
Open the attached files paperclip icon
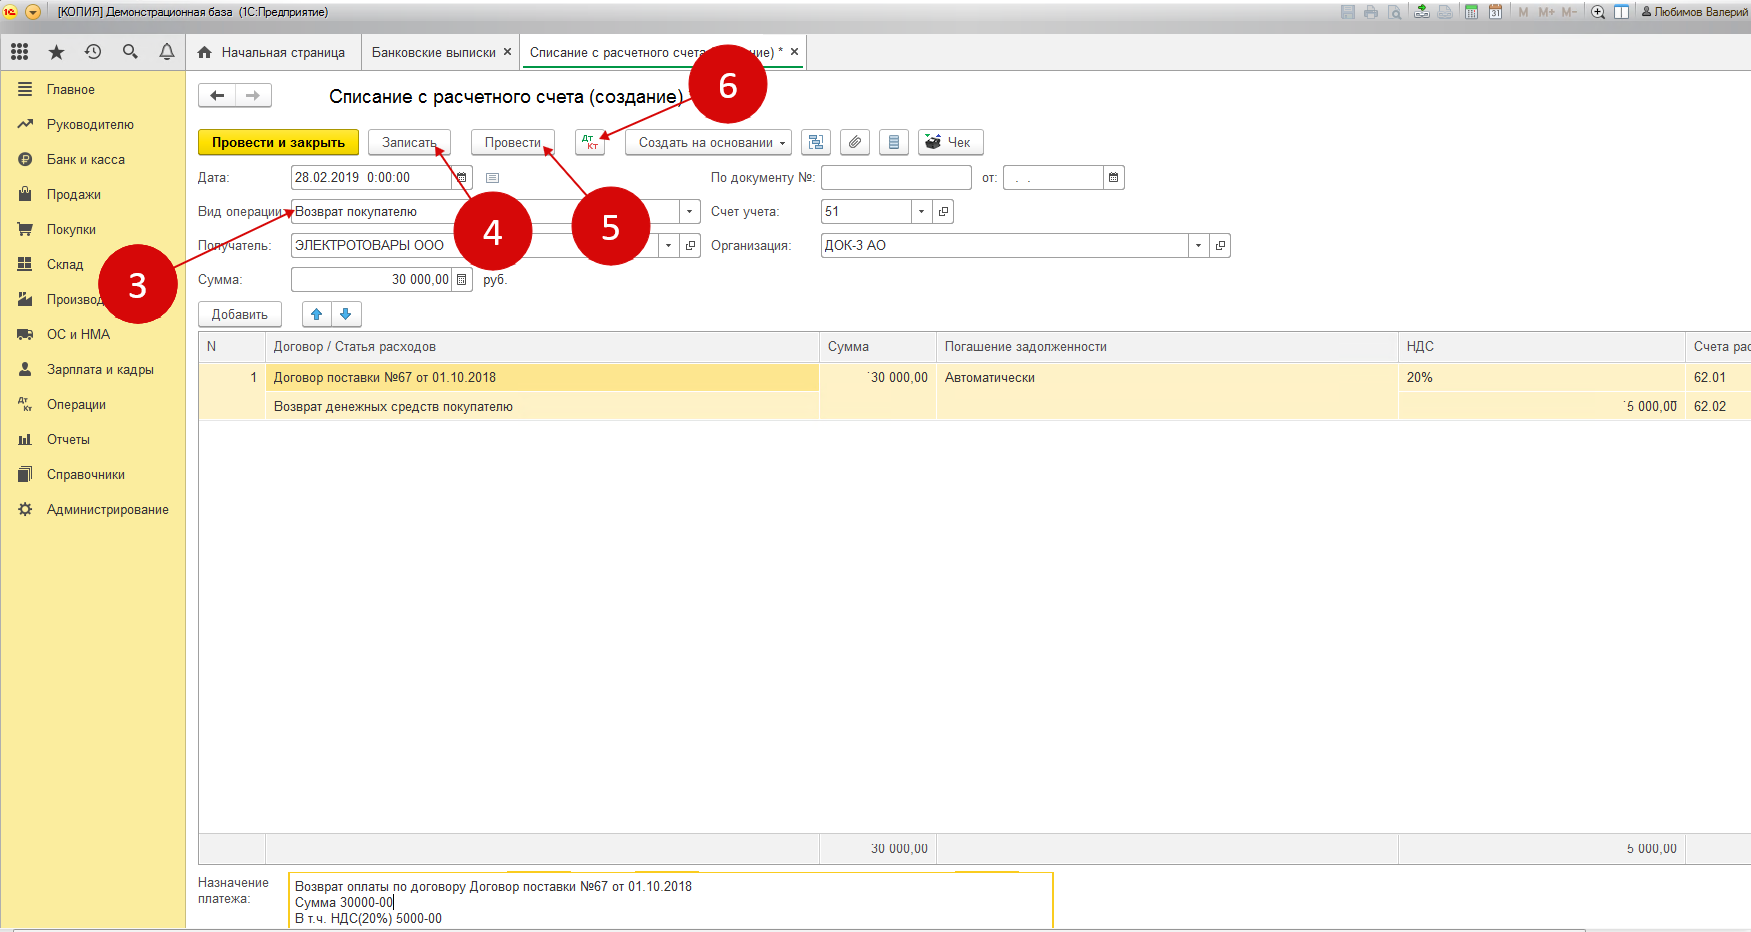(854, 143)
